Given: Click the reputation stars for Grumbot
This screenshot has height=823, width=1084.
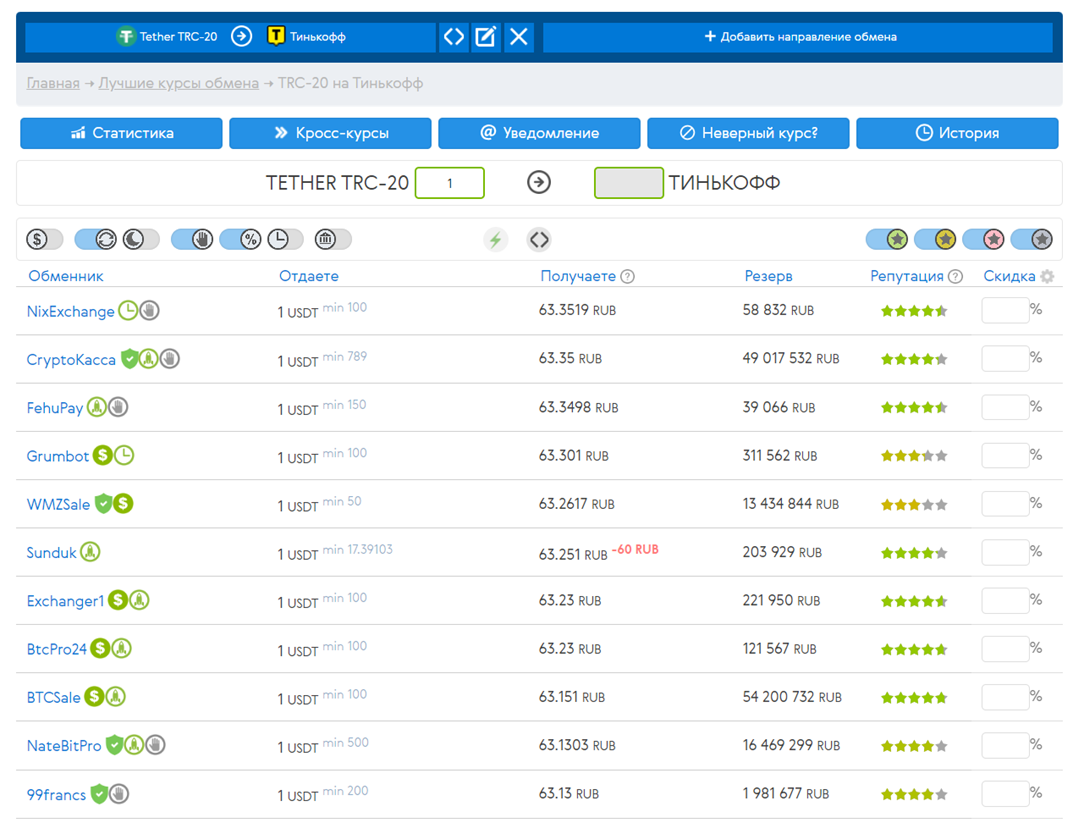Looking at the screenshot, I should pos(914,456).
